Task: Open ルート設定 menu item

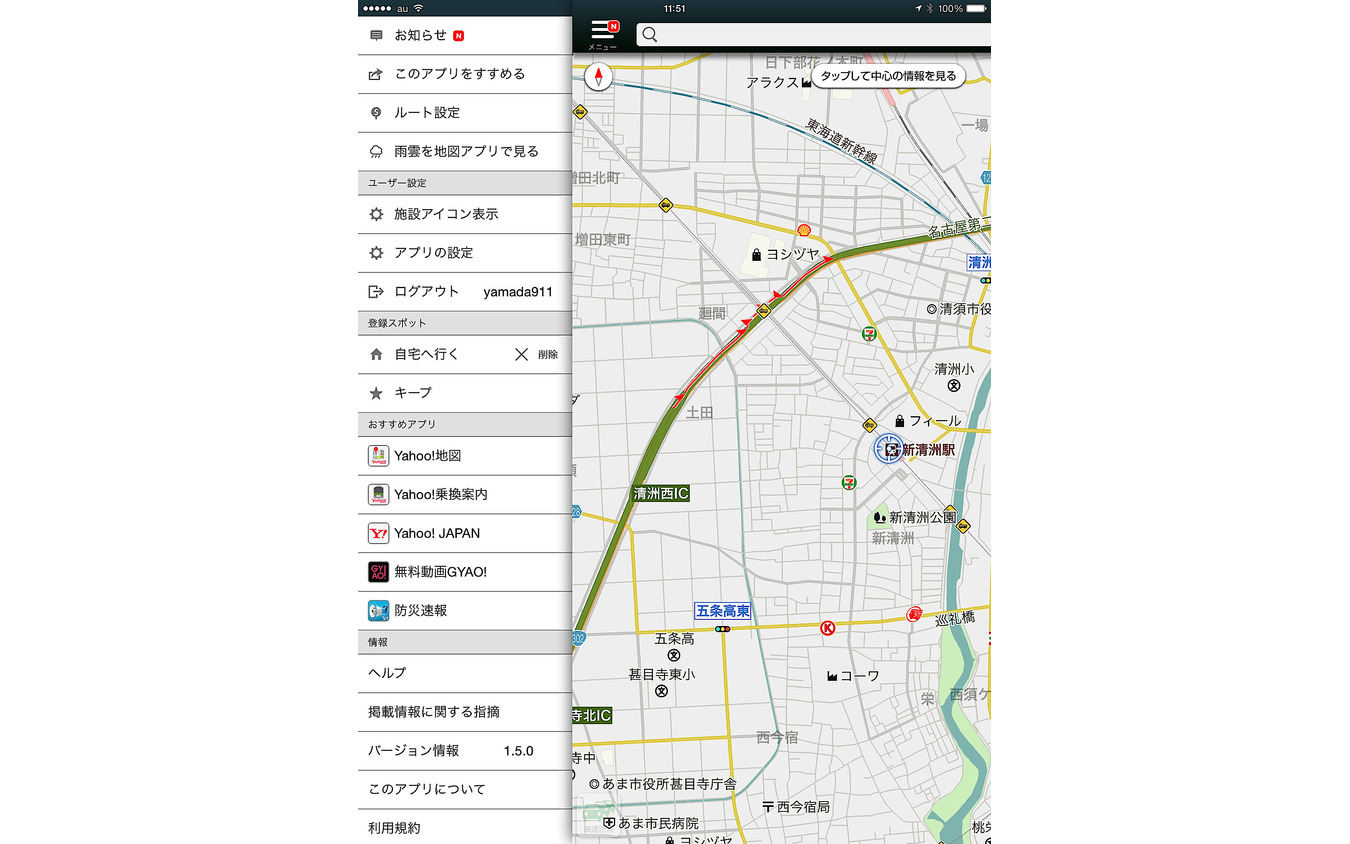Action: [465, 113]
